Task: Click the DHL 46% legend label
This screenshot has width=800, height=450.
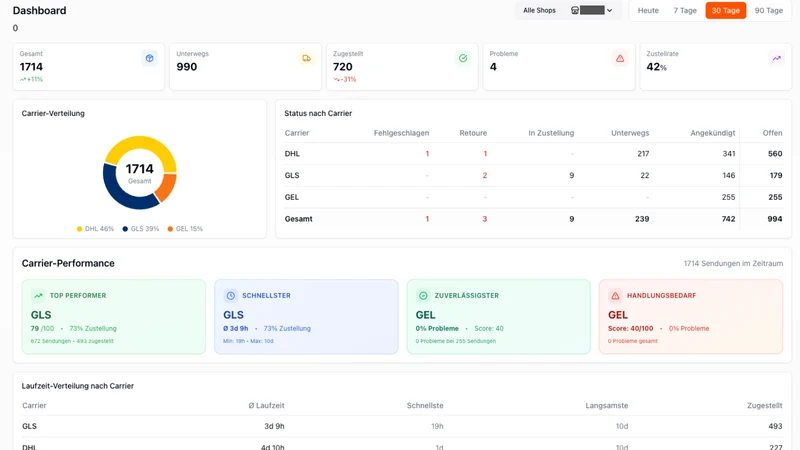Action: 99,229
